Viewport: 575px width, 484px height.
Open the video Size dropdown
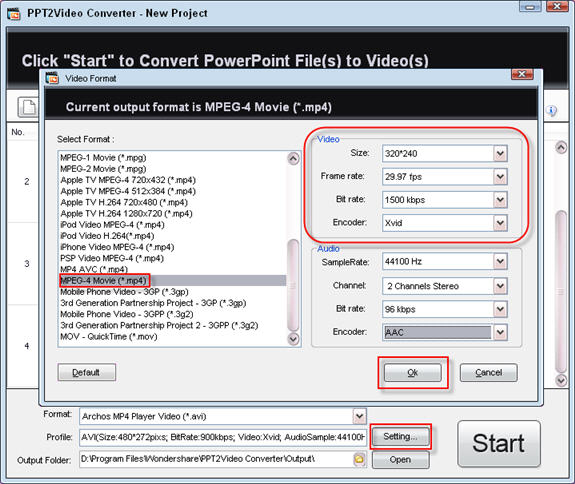500,153
